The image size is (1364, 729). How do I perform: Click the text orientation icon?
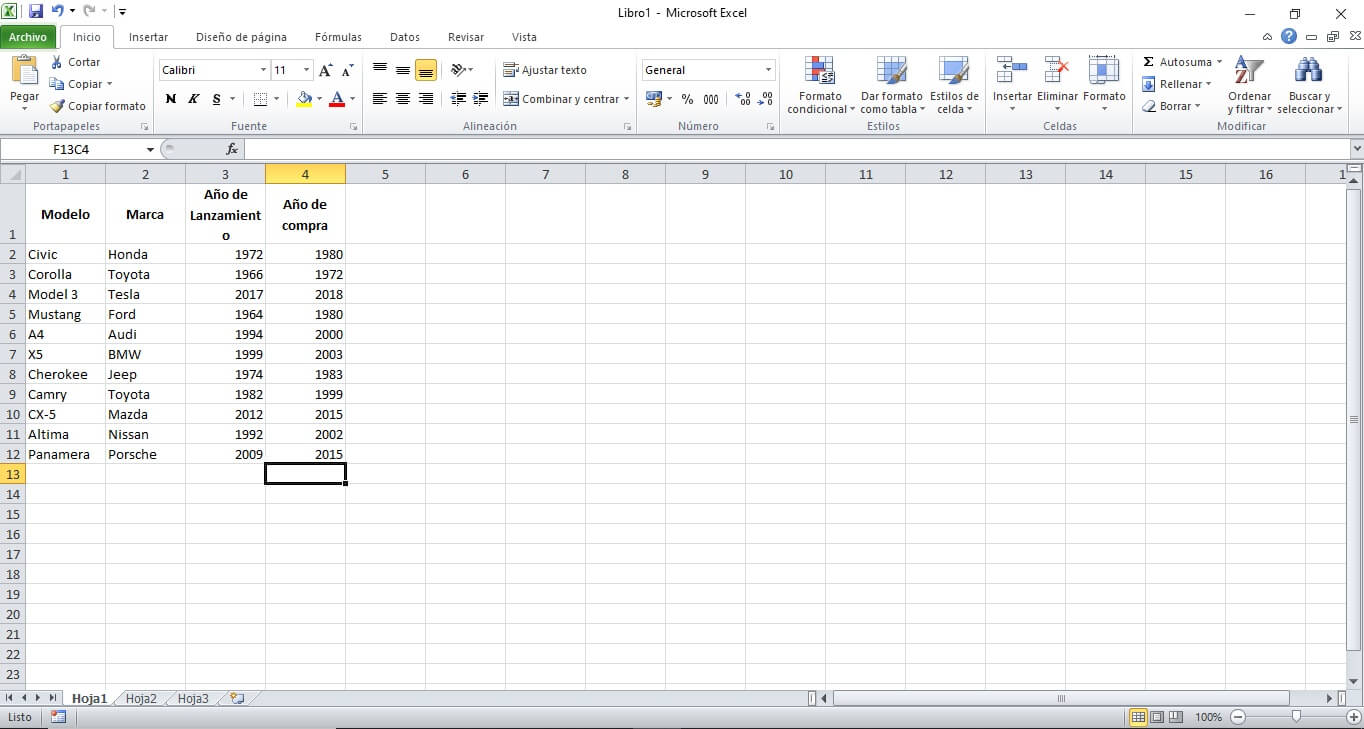(458, 70)
